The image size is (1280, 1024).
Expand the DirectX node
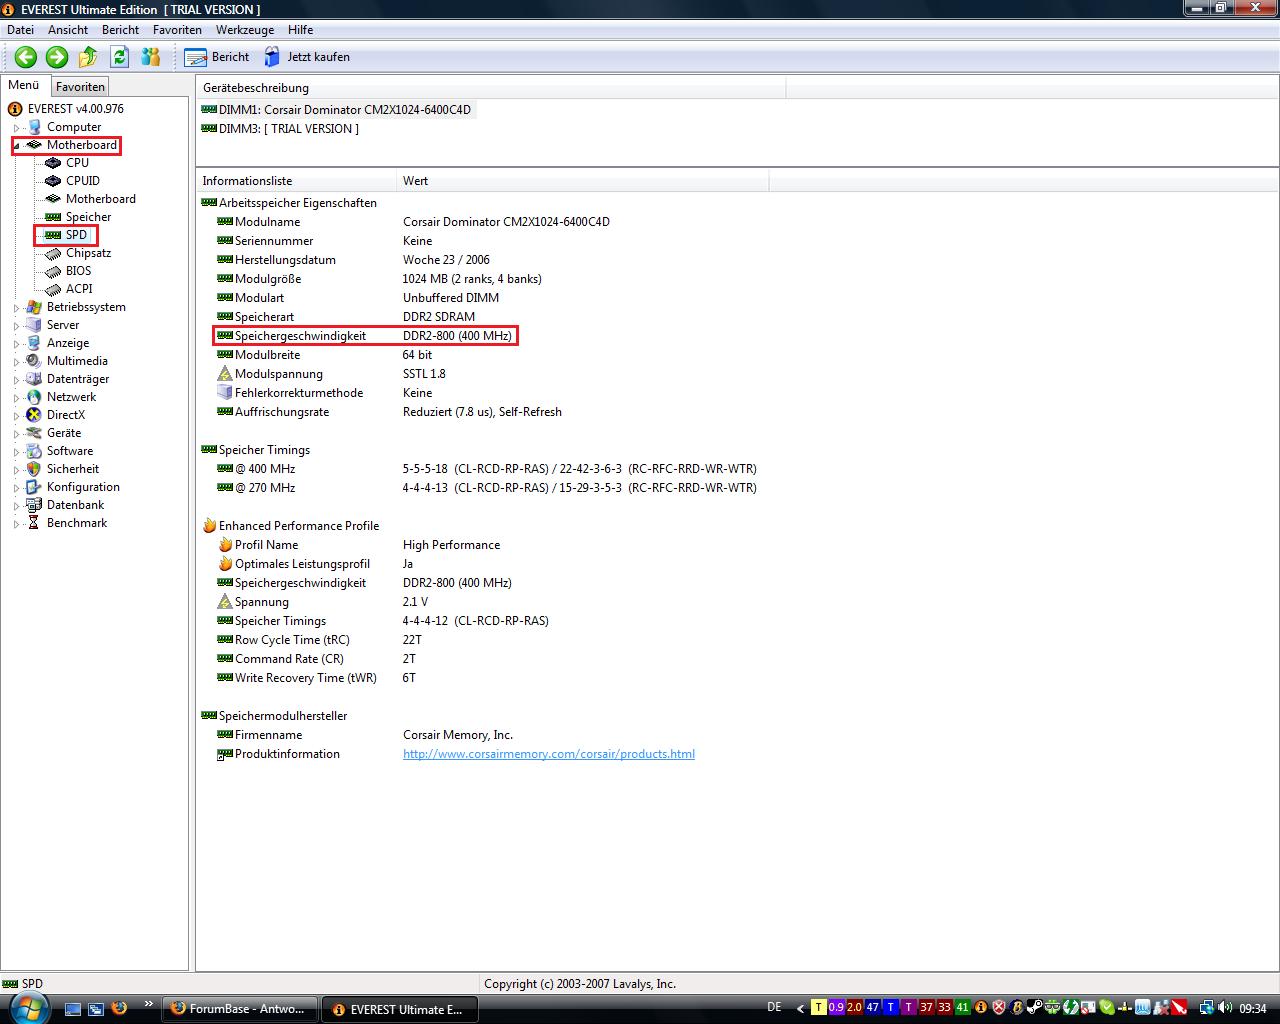[17, 416]
